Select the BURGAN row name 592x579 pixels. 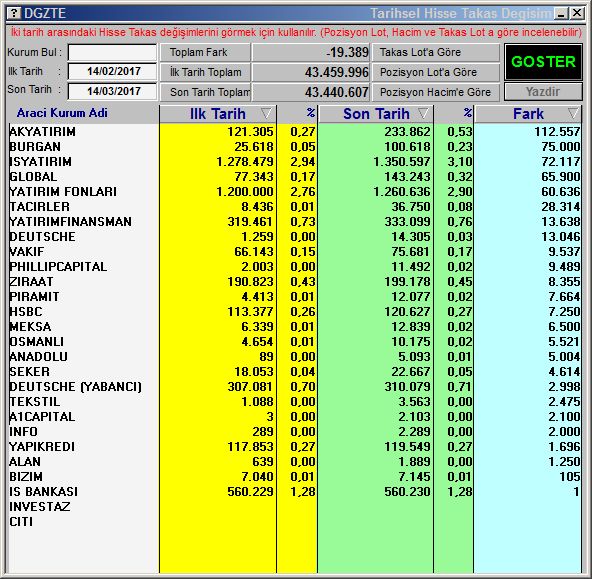click(35, 147)
